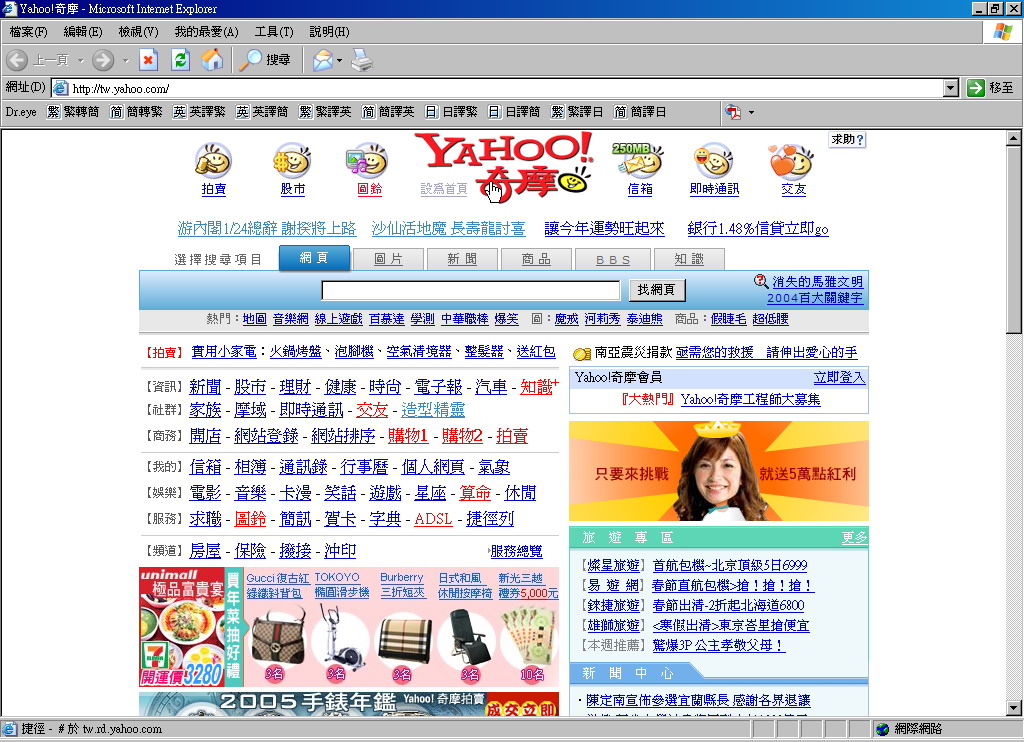Click the 找網頁 search button
This screenshot has height=742, width=1024.
(x=656, y=290)
